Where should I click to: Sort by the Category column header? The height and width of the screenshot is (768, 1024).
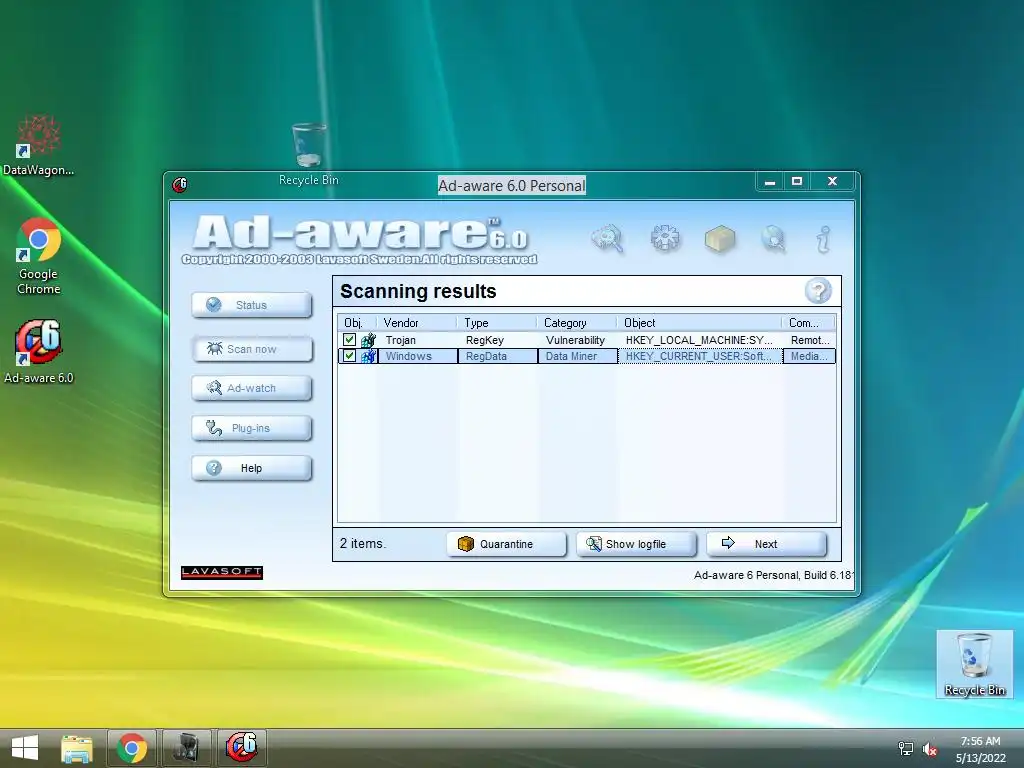pyautogui.click(x=577, y=323)
